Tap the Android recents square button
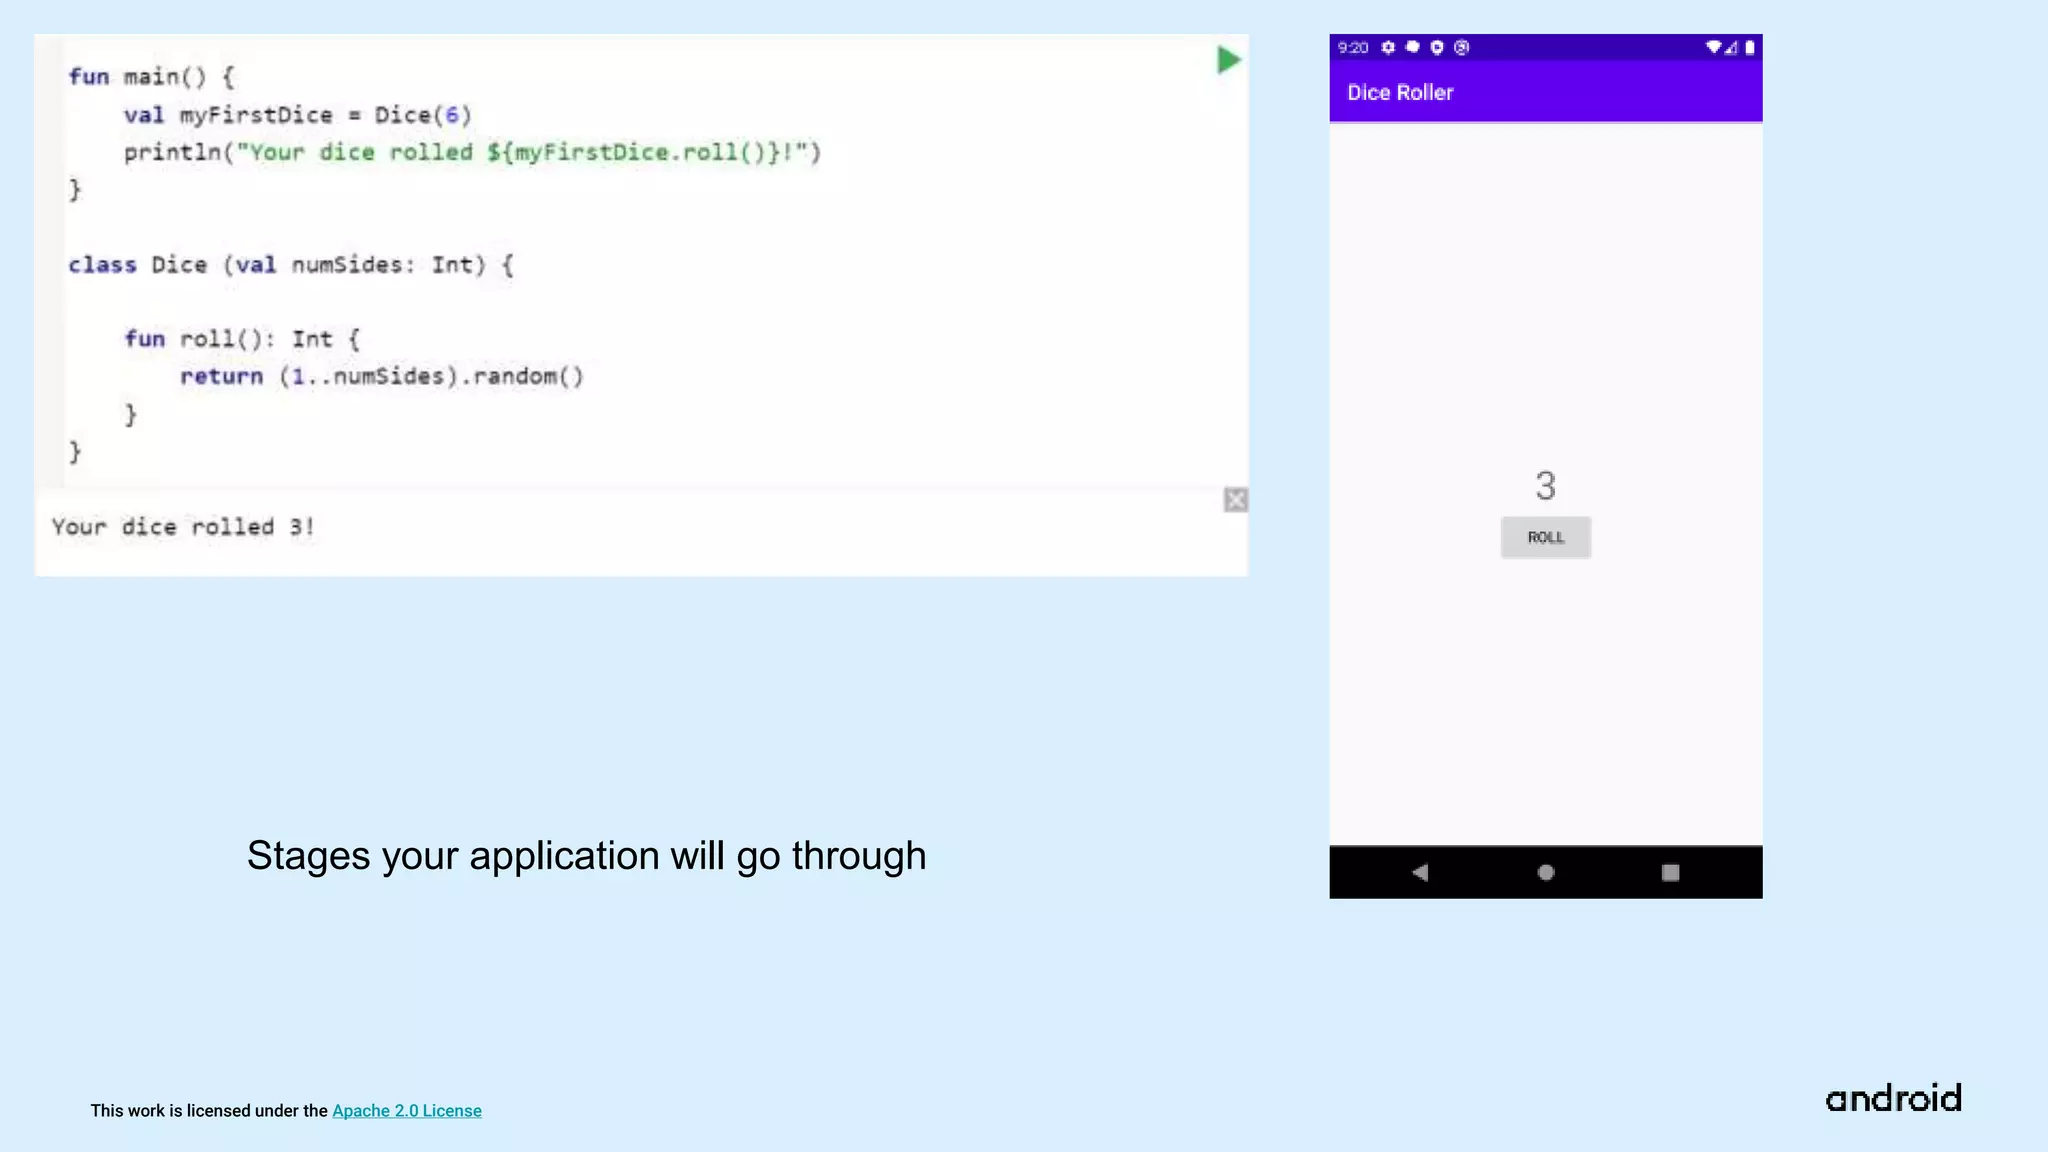The width and height of the screenshot is (2048, 1152). (x=1670, y=872)
